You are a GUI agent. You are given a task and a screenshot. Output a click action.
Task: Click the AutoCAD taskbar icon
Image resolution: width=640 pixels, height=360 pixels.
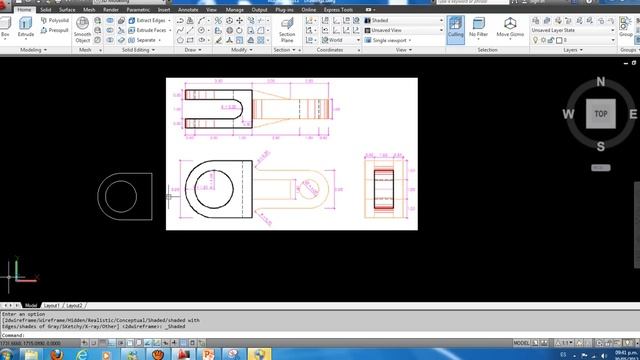coord(183,355)
